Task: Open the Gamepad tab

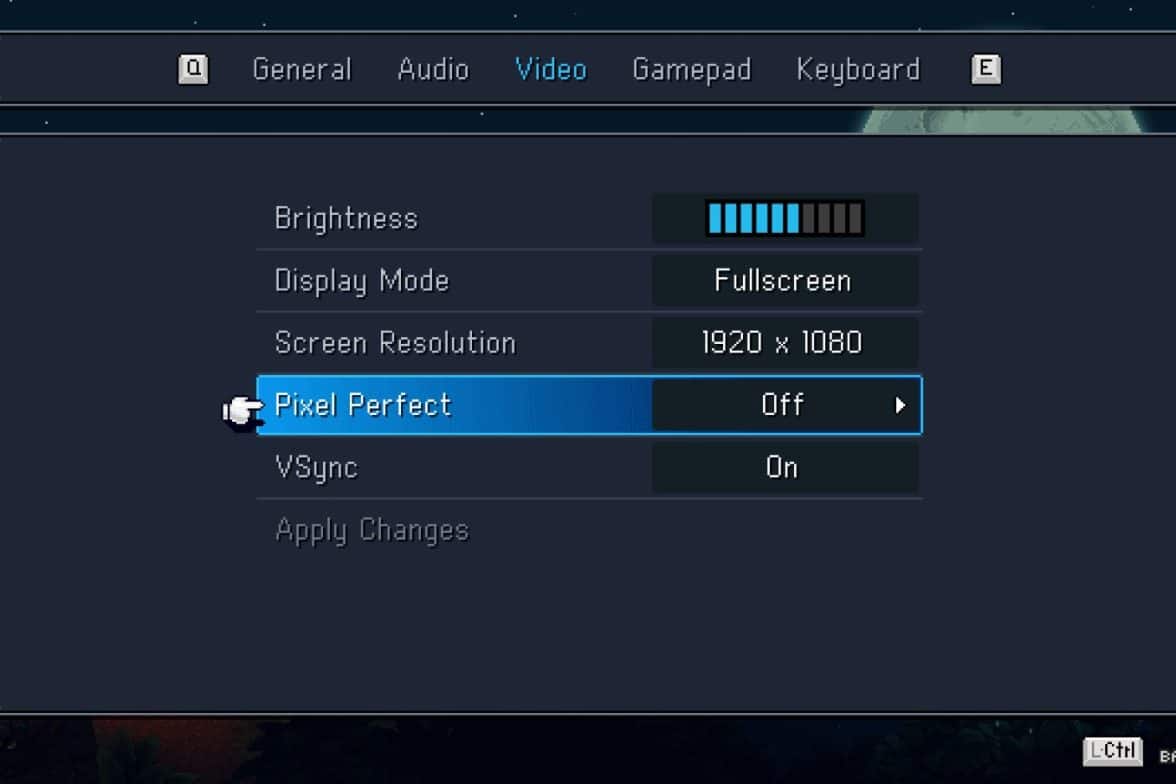Action: pyautogui.click(x=692, y=71)
